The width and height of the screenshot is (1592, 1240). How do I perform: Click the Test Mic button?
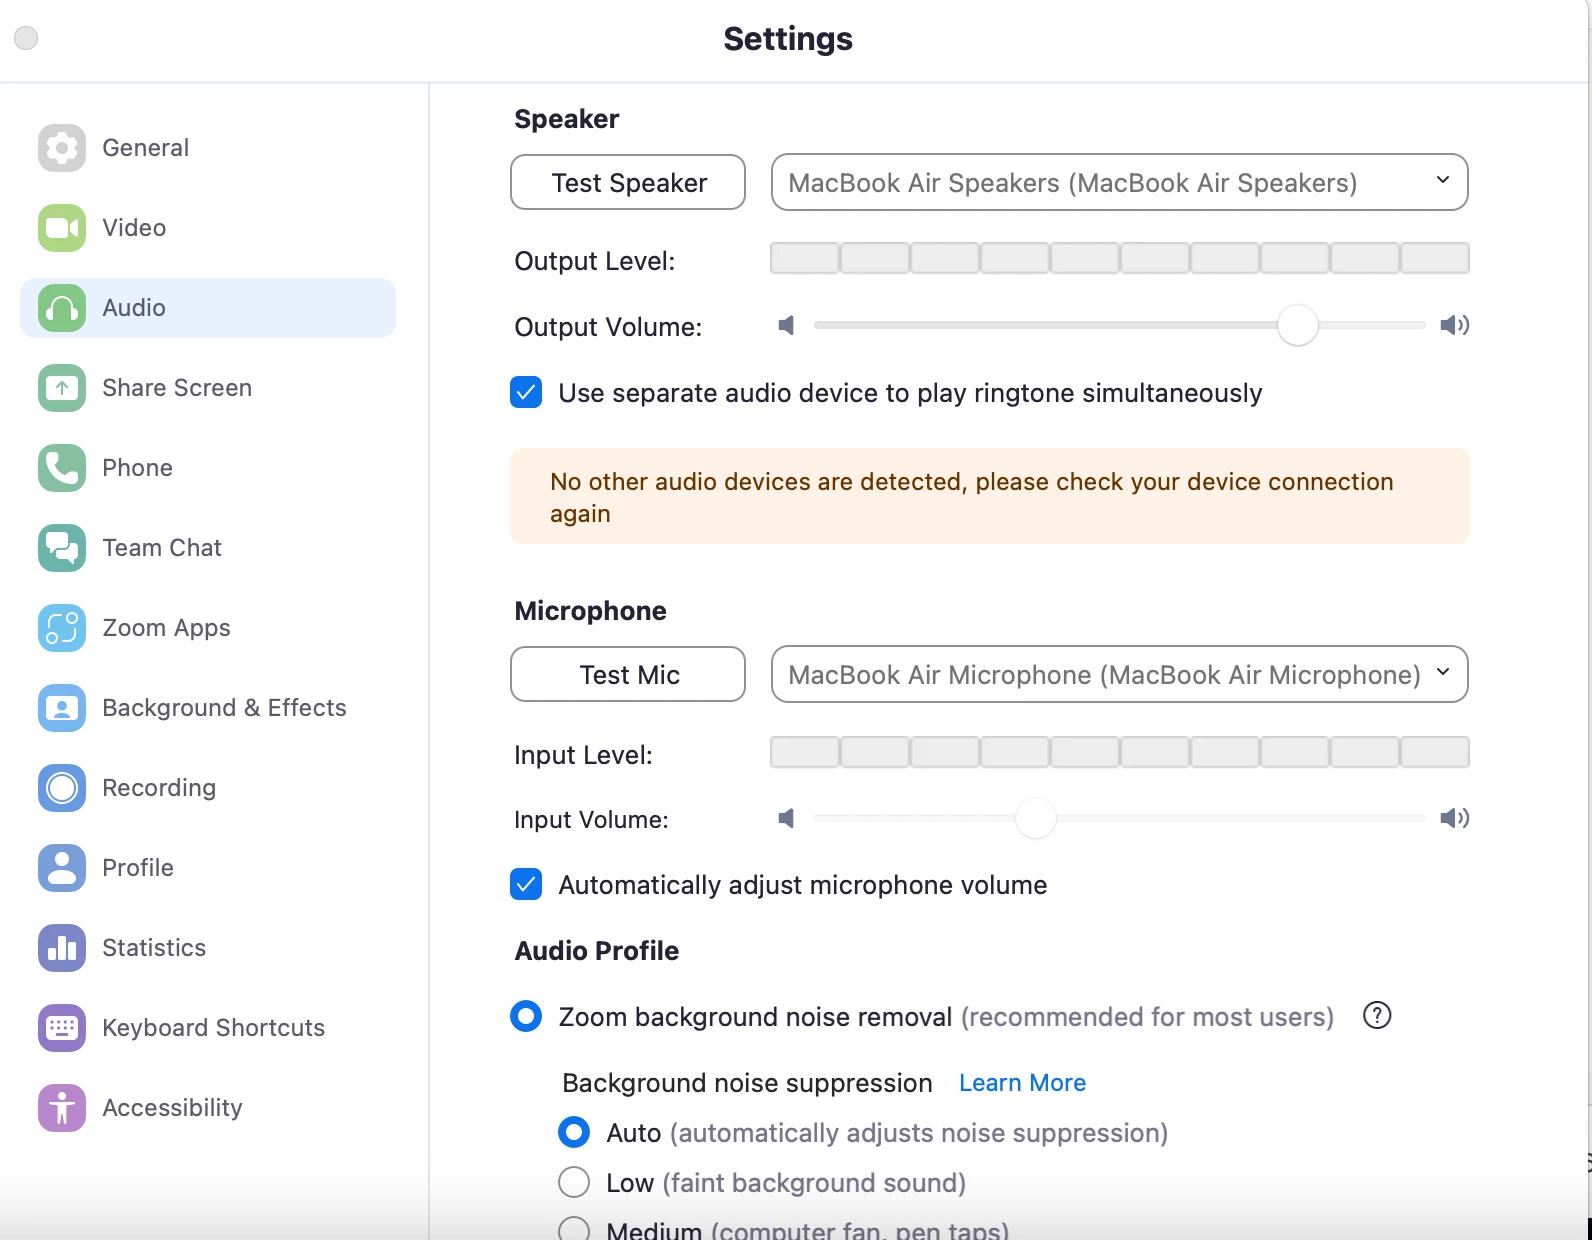[628, 675]
